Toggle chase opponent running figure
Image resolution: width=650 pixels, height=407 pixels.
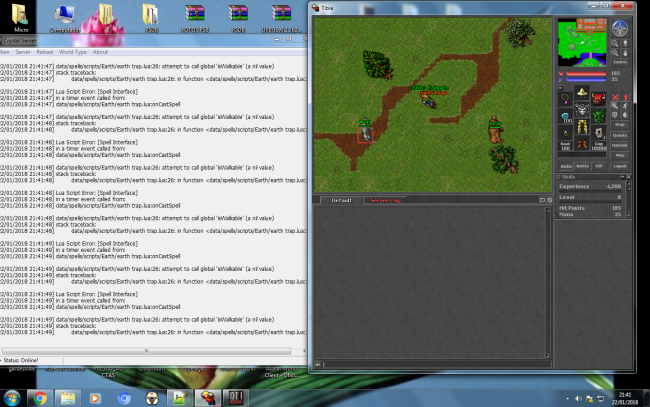(x=626, y=106)
